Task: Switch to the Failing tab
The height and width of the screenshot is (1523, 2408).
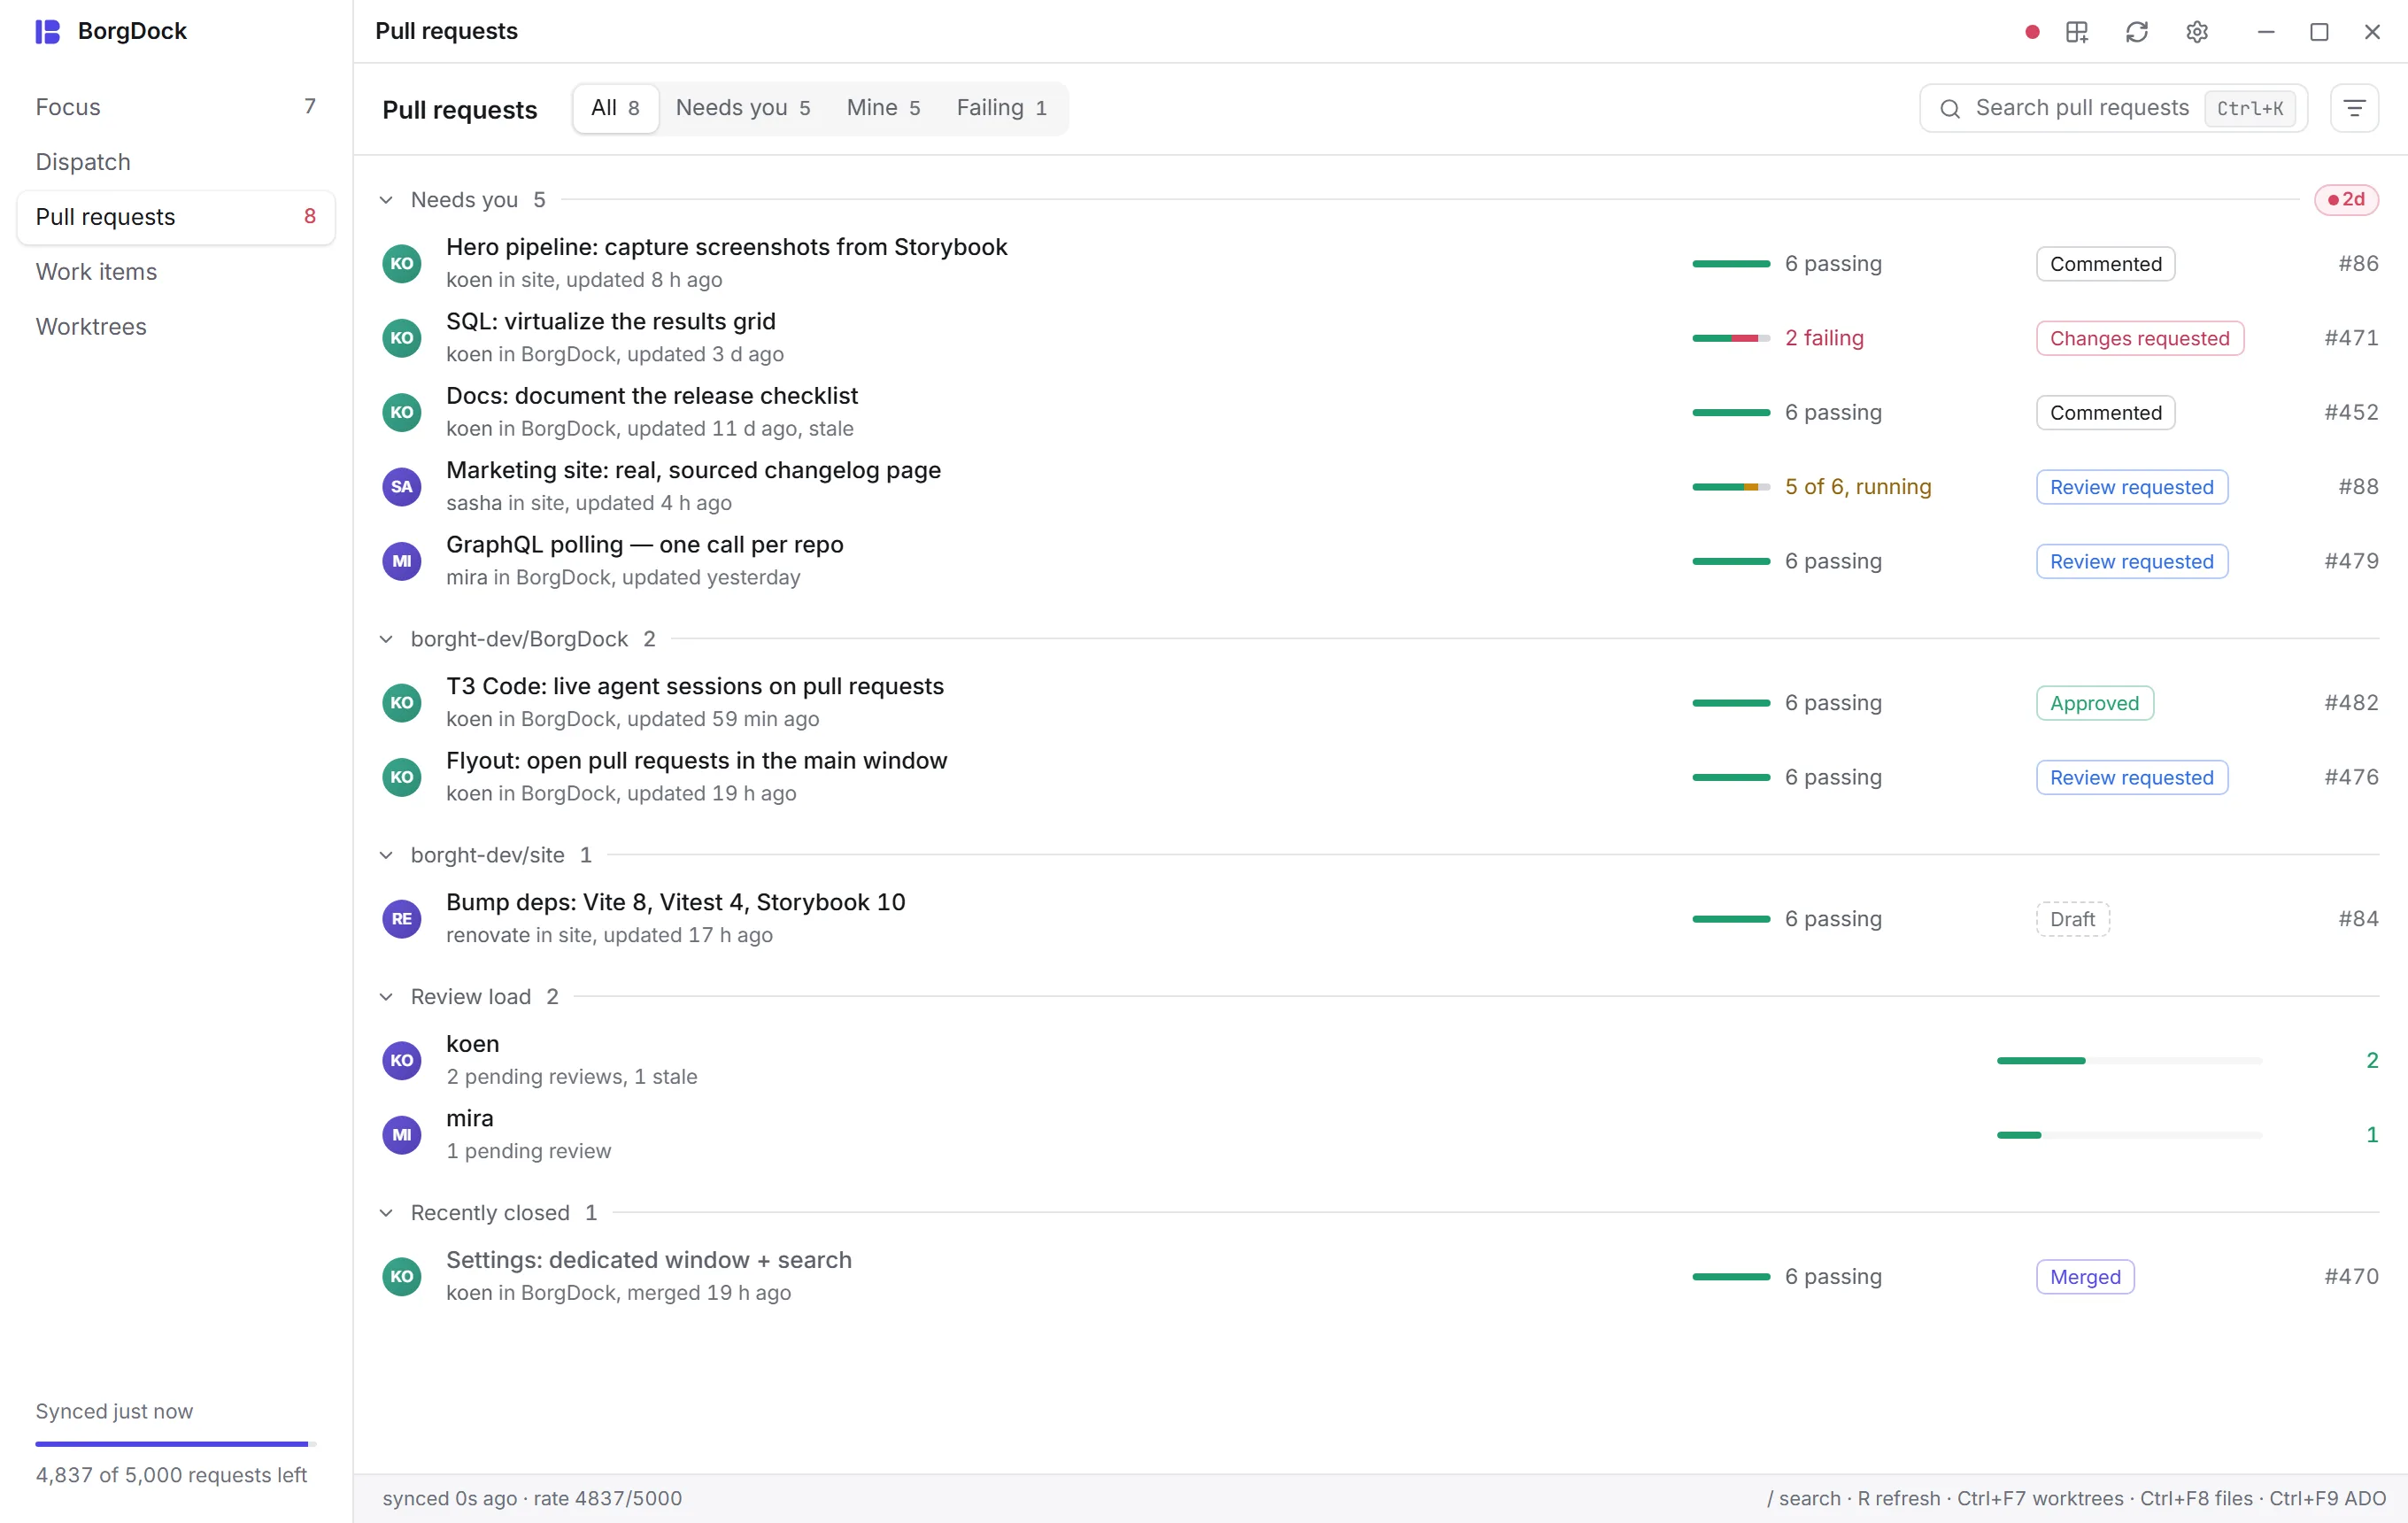Action: coord(1002,108)
